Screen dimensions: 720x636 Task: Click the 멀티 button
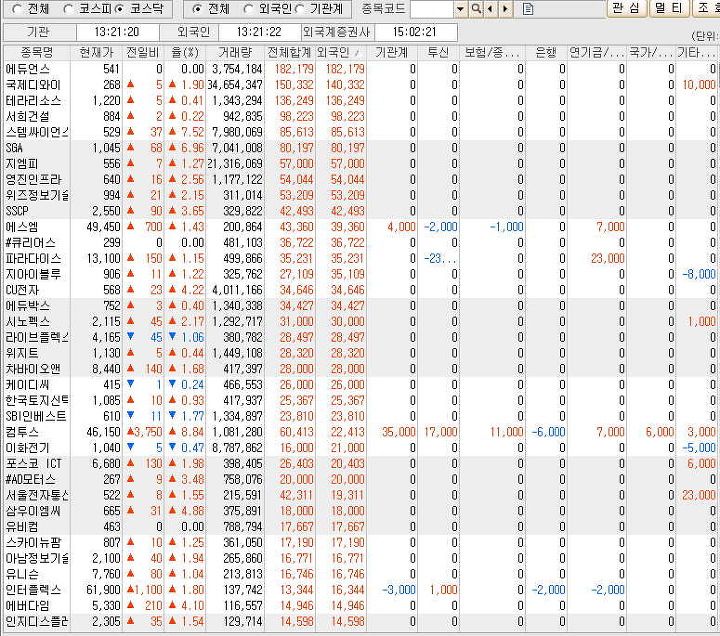(669, 8)
